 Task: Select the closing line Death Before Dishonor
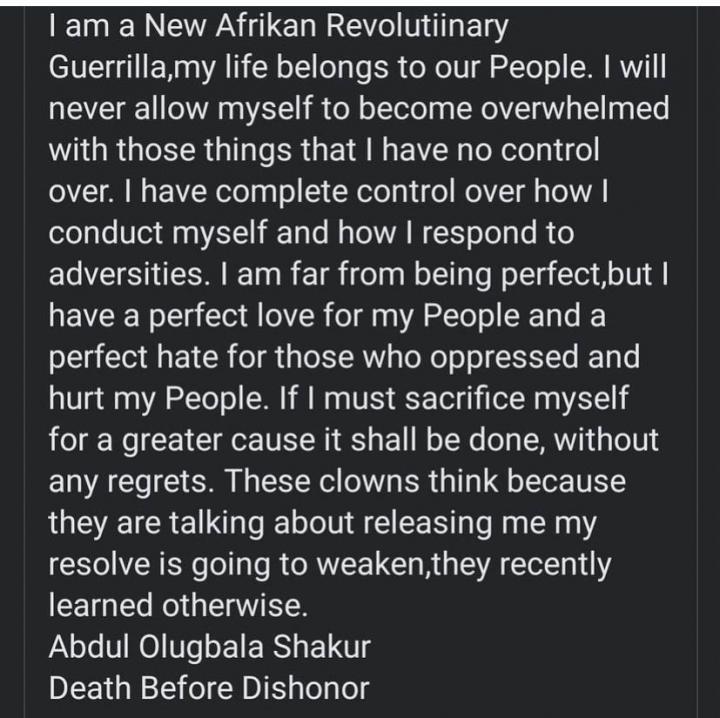click(x=209, y=688)
